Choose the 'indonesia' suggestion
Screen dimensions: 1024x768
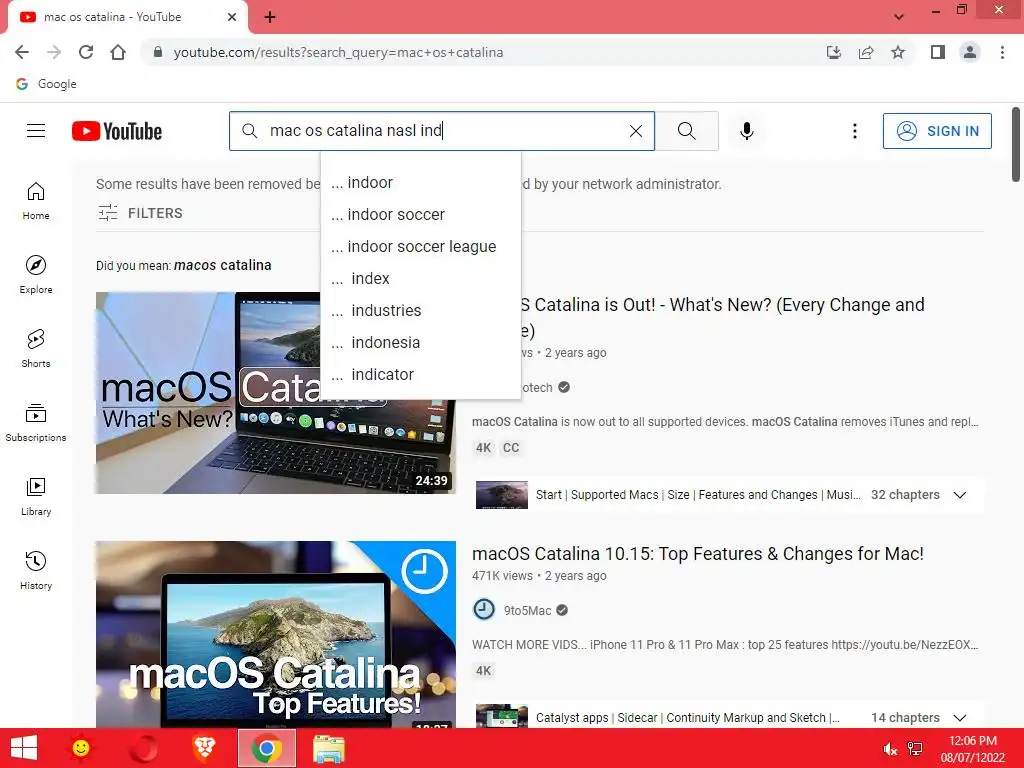[x=421, y=342]
